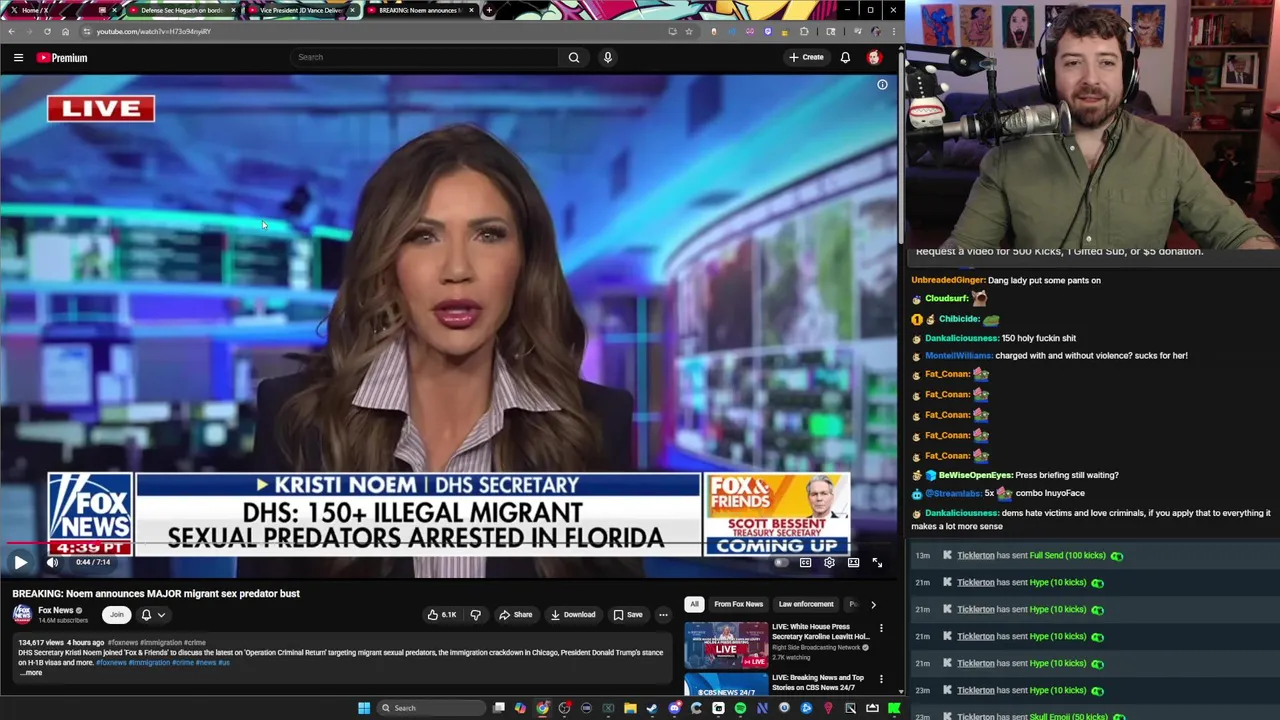1280x720 pixels.
Task: Share the video
Action: pyautogui.click(x=516, y=615)
